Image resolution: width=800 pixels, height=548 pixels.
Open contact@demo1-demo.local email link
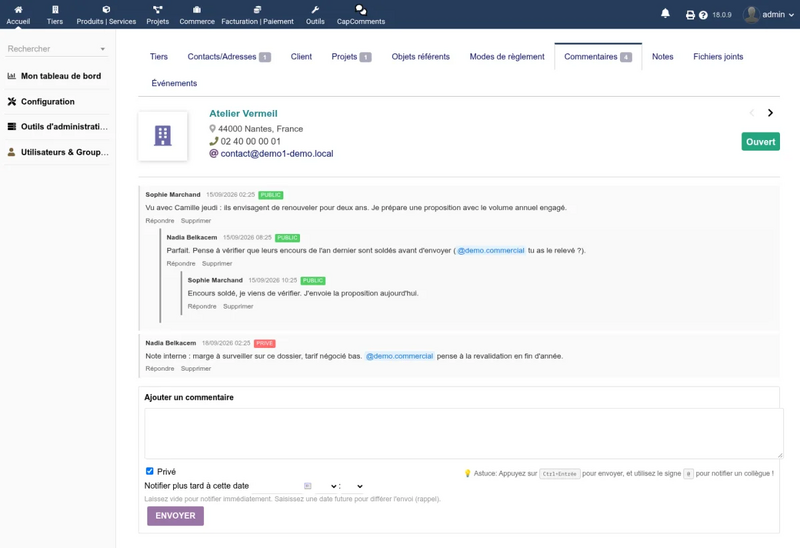pos(277,154)
